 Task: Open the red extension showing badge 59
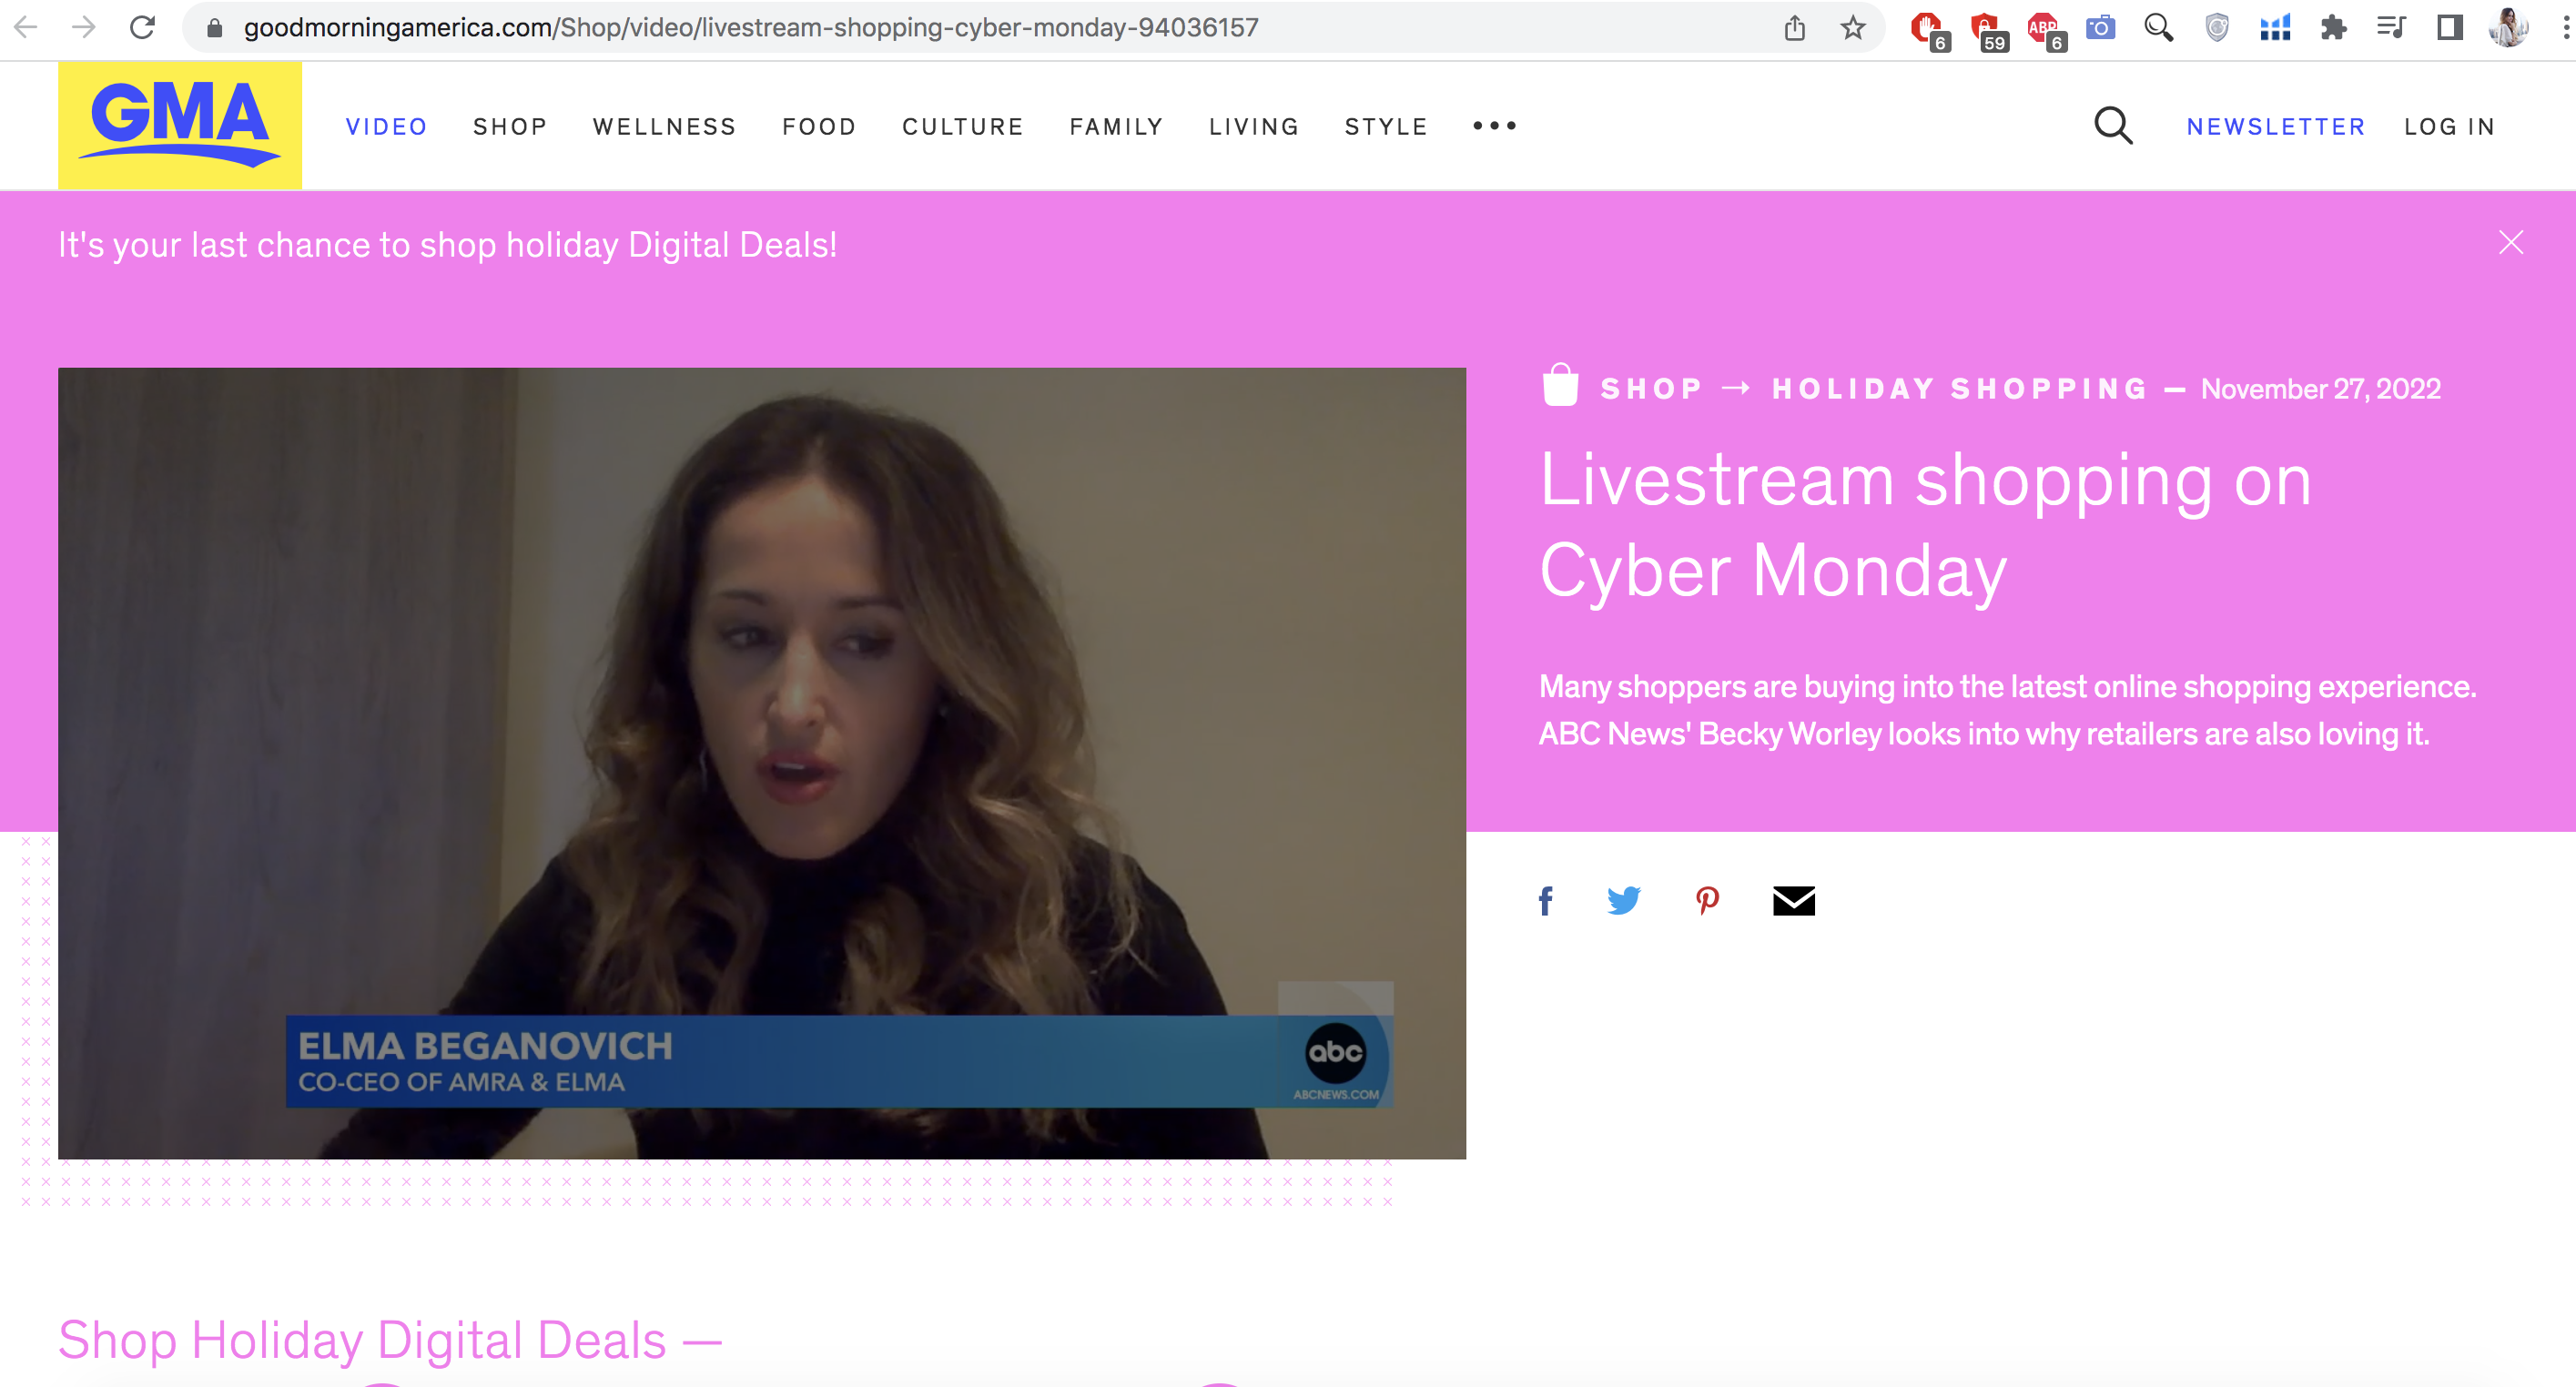click(x=1987, y=29)
